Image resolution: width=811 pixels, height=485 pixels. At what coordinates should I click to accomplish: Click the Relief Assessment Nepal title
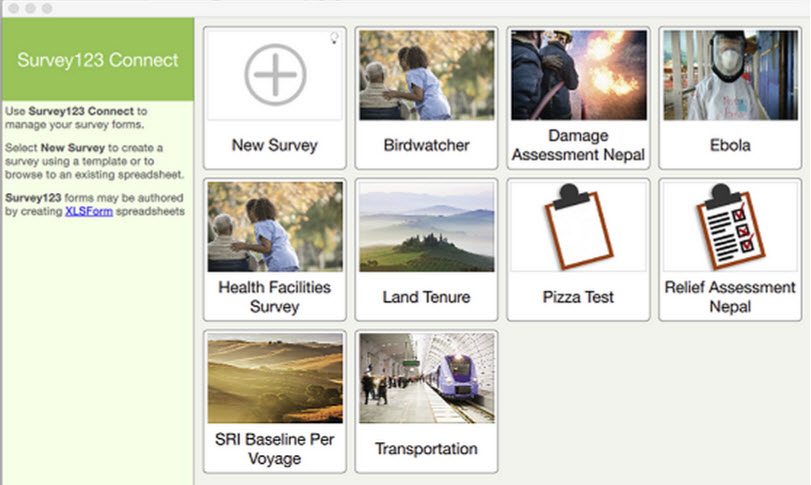(730, 297)
